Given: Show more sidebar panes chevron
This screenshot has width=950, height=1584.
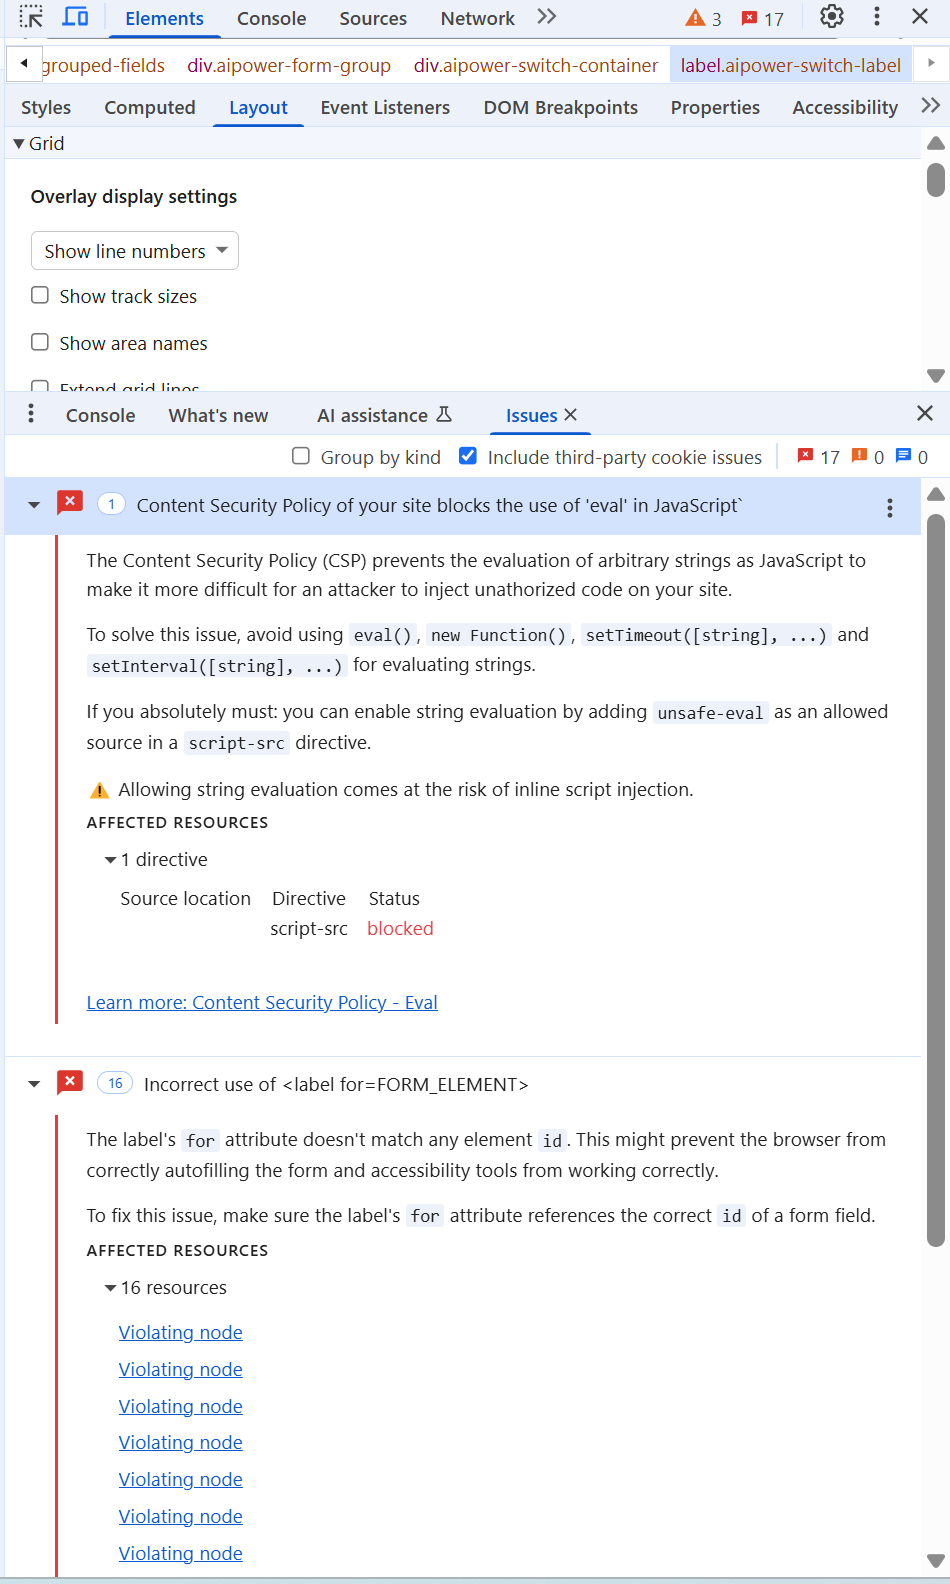Looking at the screenshot, I should click(x=930, y=106).
